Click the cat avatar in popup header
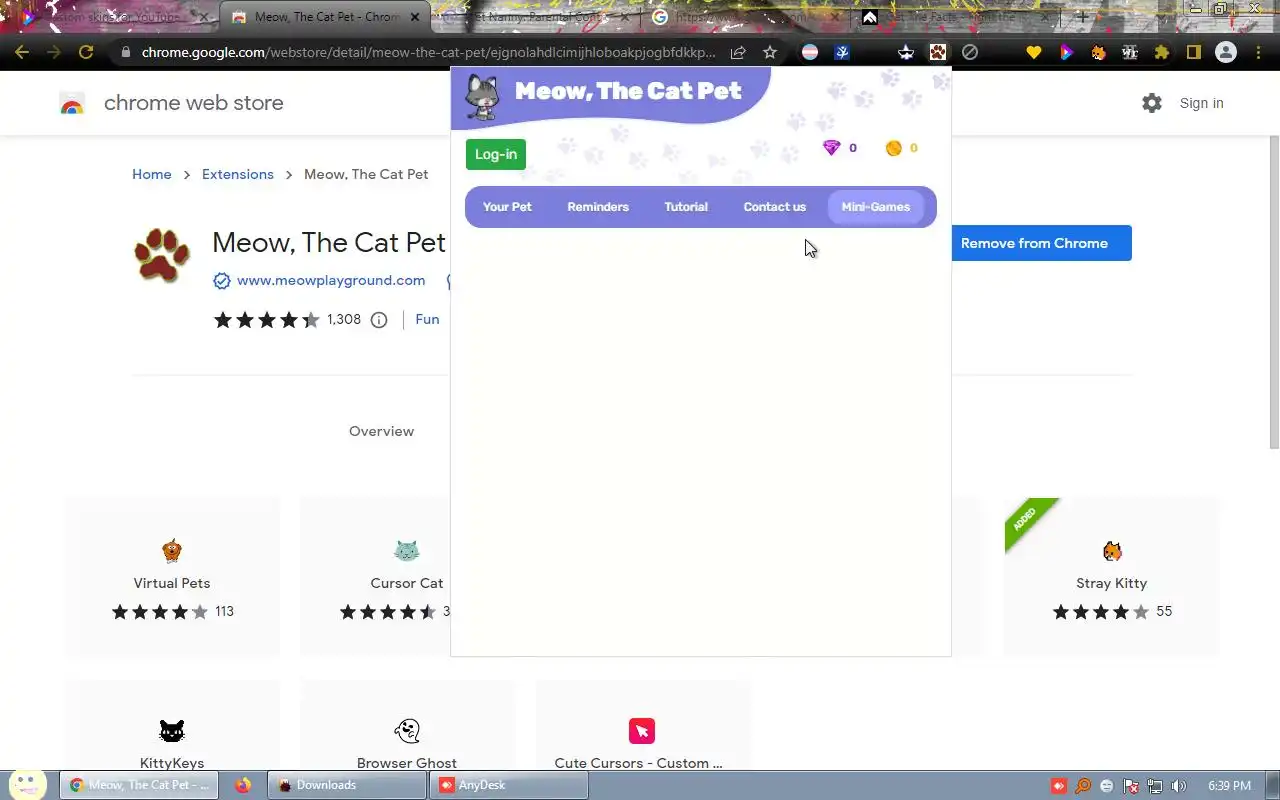The height and width of the screenshot is (800, 1280). pyautogui.click(x=482, y=96)
